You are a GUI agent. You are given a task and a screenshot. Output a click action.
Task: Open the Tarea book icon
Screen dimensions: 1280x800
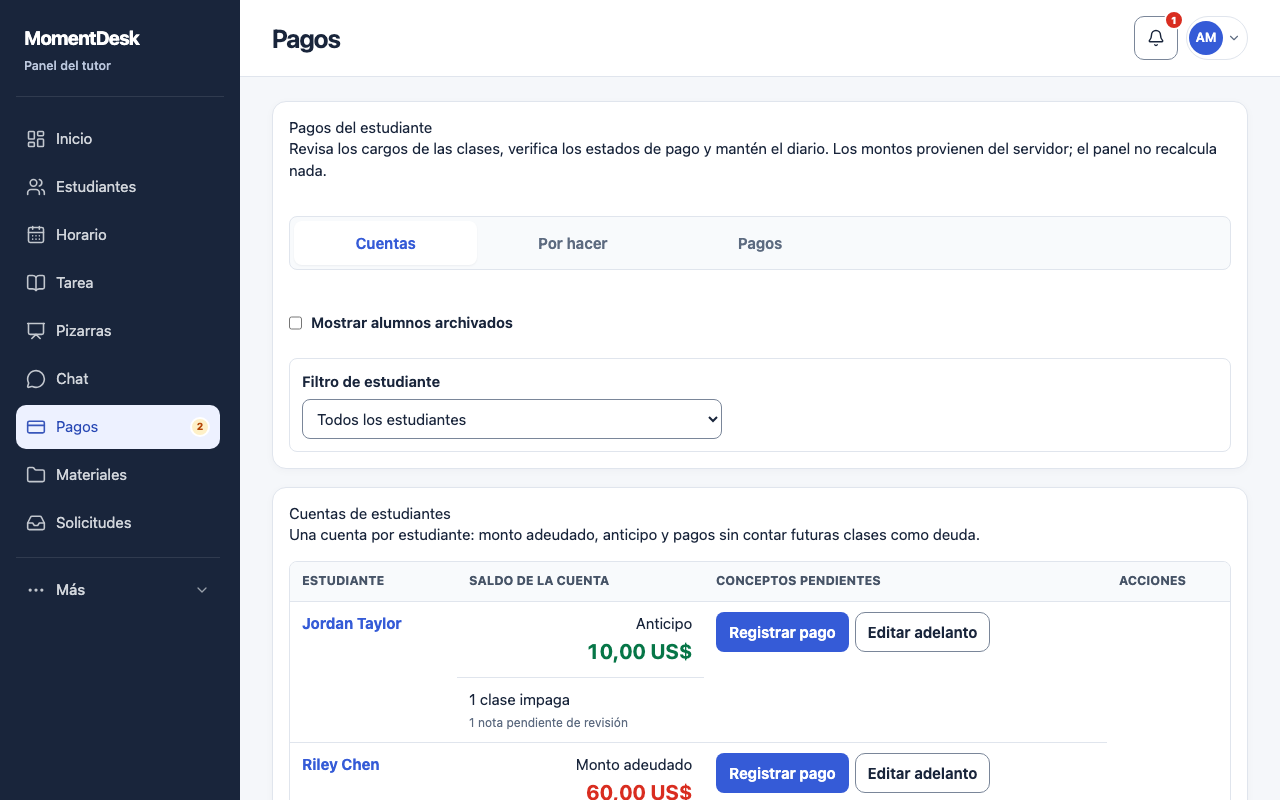(36, 283)
